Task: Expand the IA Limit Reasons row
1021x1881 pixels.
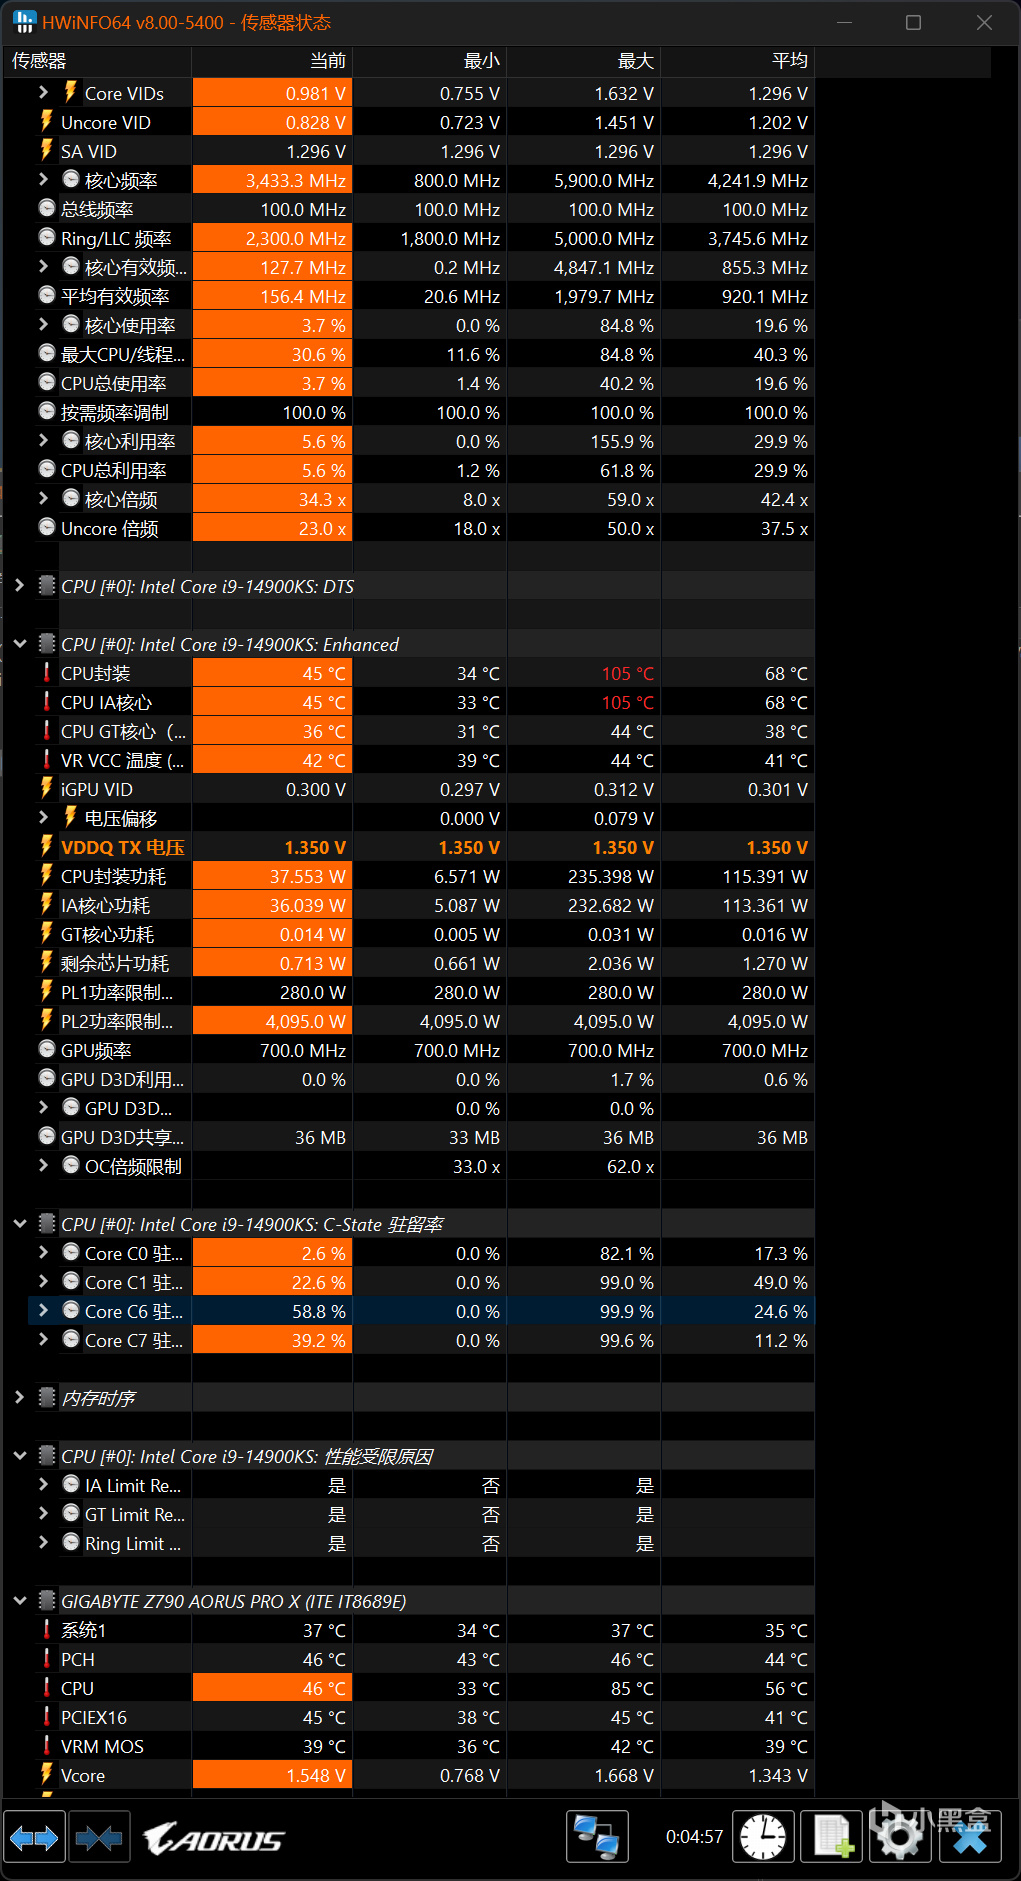Action: coord(43,1485)
